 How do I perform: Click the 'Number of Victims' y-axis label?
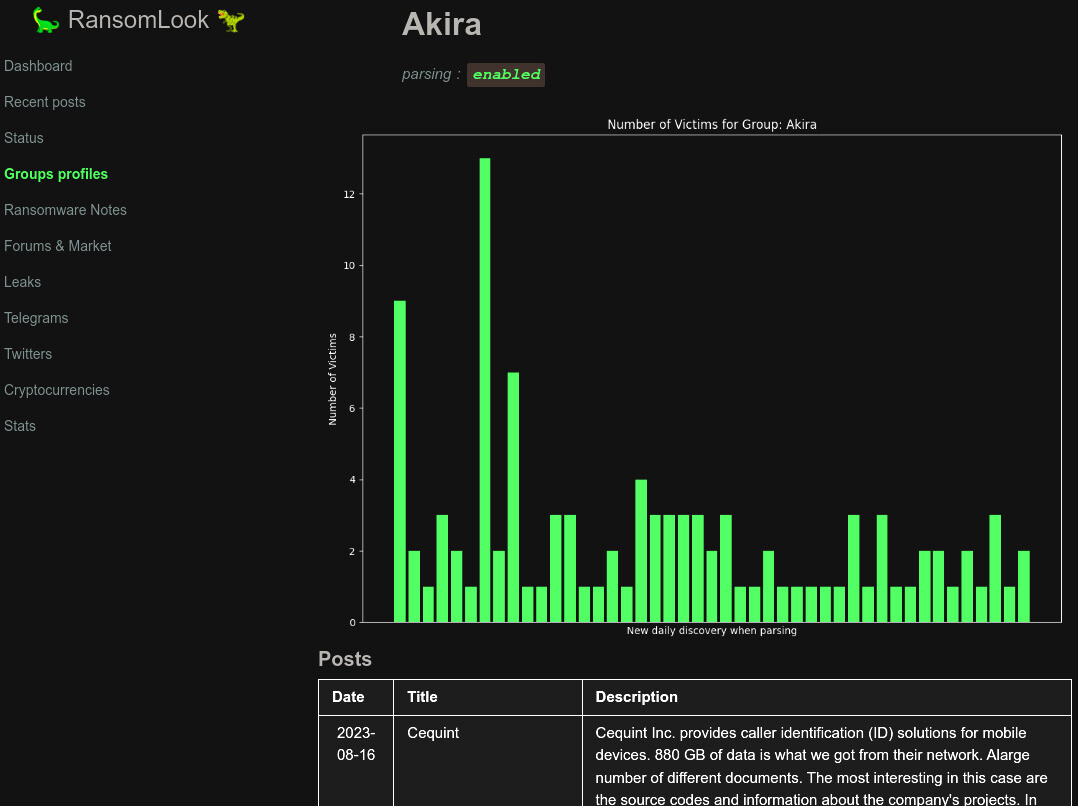[x=333, y=379]
